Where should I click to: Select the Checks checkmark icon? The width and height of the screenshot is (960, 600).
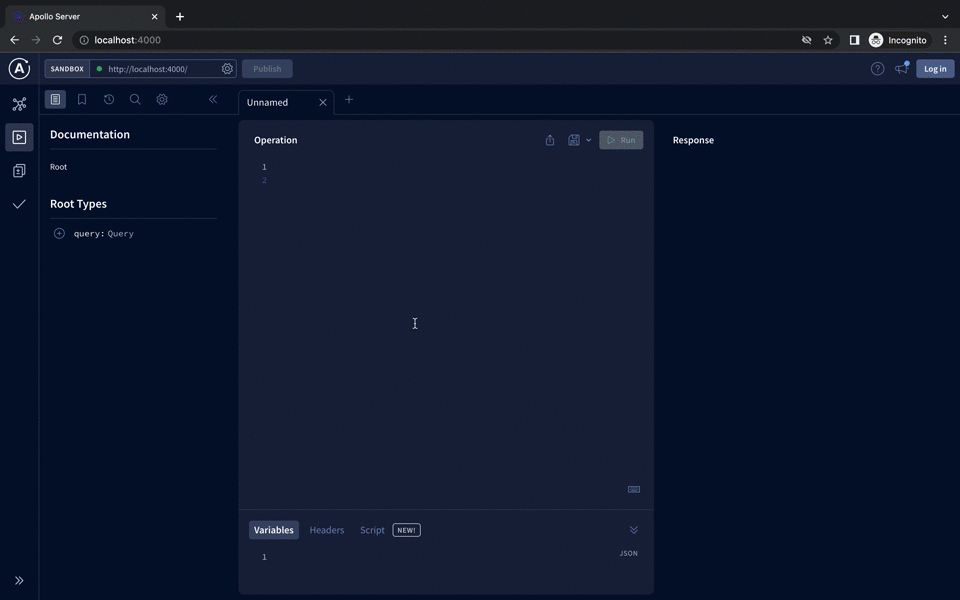(x=19, y=203)
